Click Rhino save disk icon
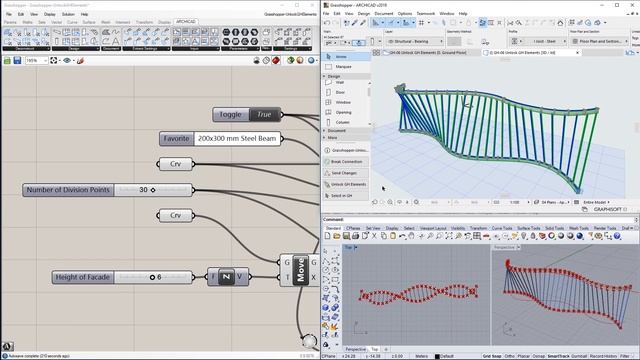This screenshot has height=360, width=640. 346,236
